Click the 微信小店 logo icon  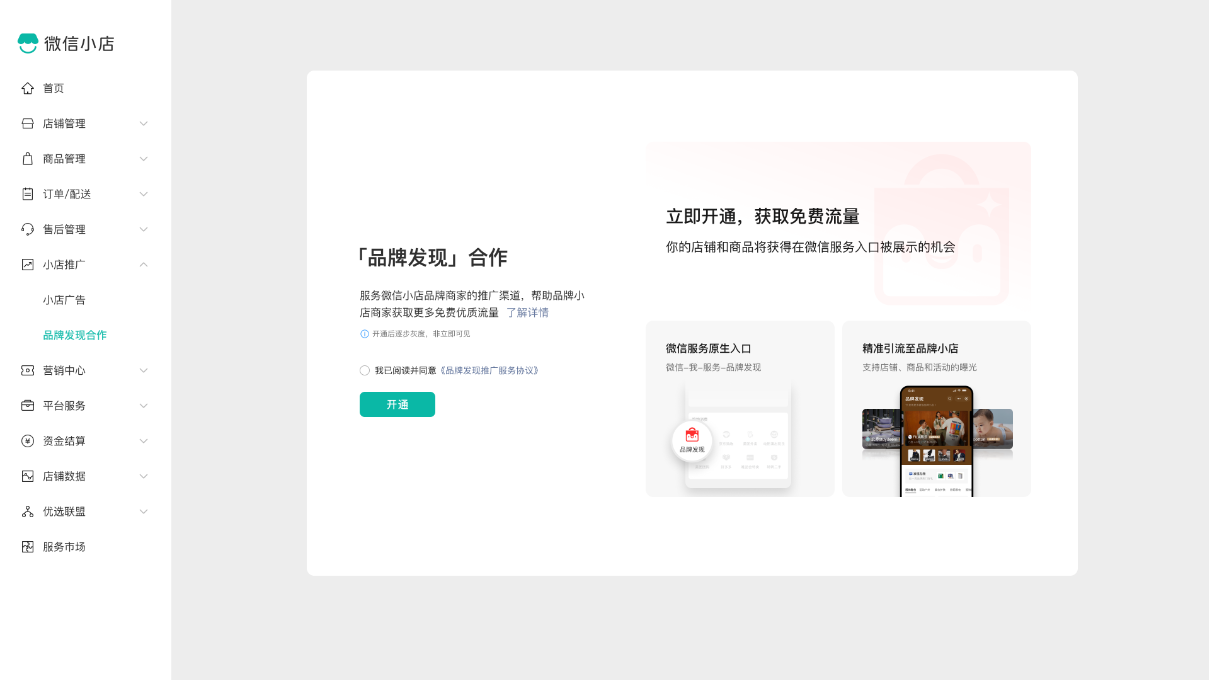(x=28, y=43)
